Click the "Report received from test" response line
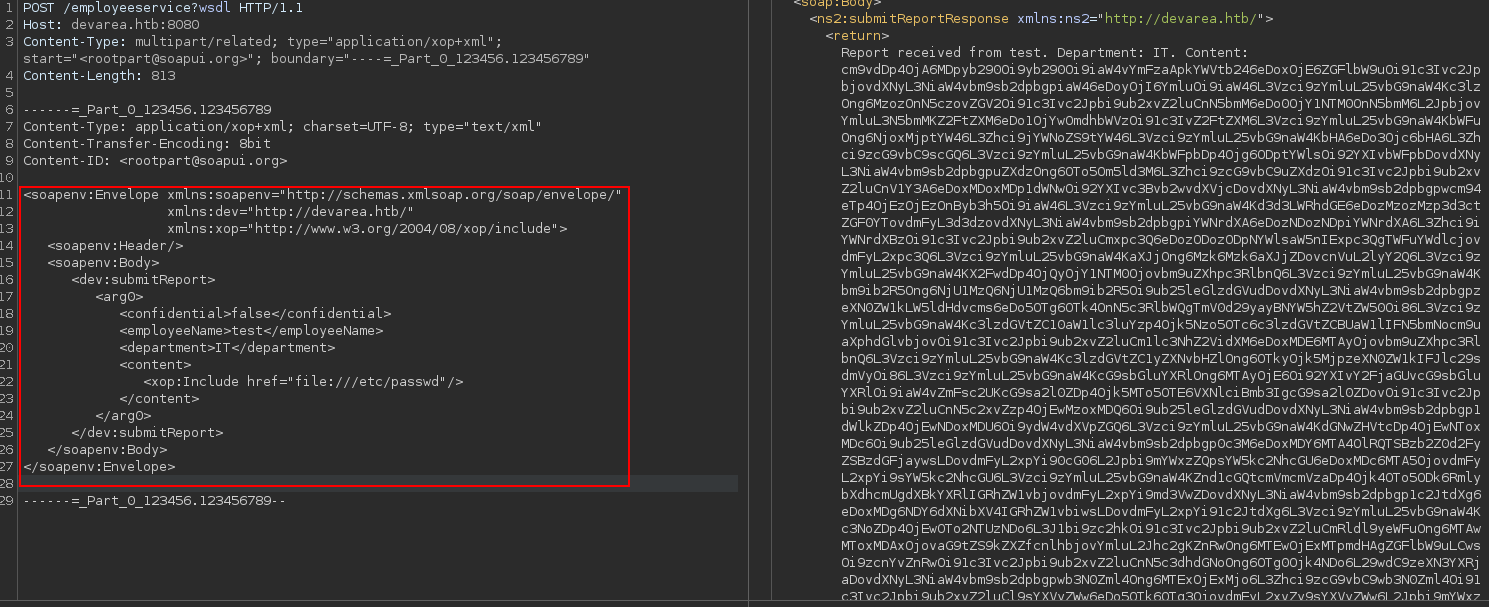The width and height of the screenshot is (1489, 607). pos(1045,52)
